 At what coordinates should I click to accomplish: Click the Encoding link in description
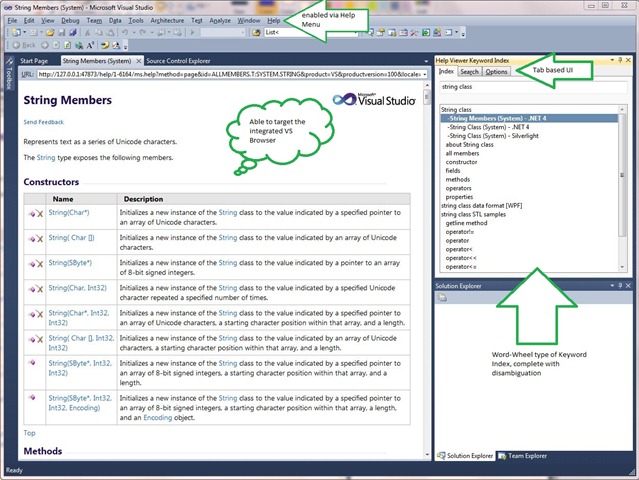pos(158,417)
